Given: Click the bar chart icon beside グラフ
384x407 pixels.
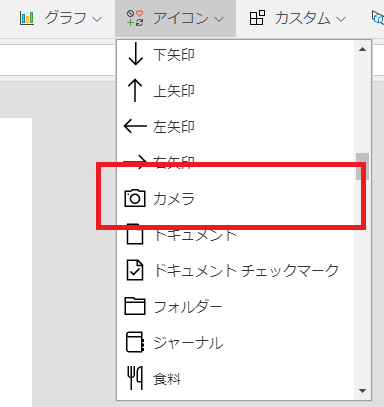Looking at the screenshot, I should [x=27, y=18].
